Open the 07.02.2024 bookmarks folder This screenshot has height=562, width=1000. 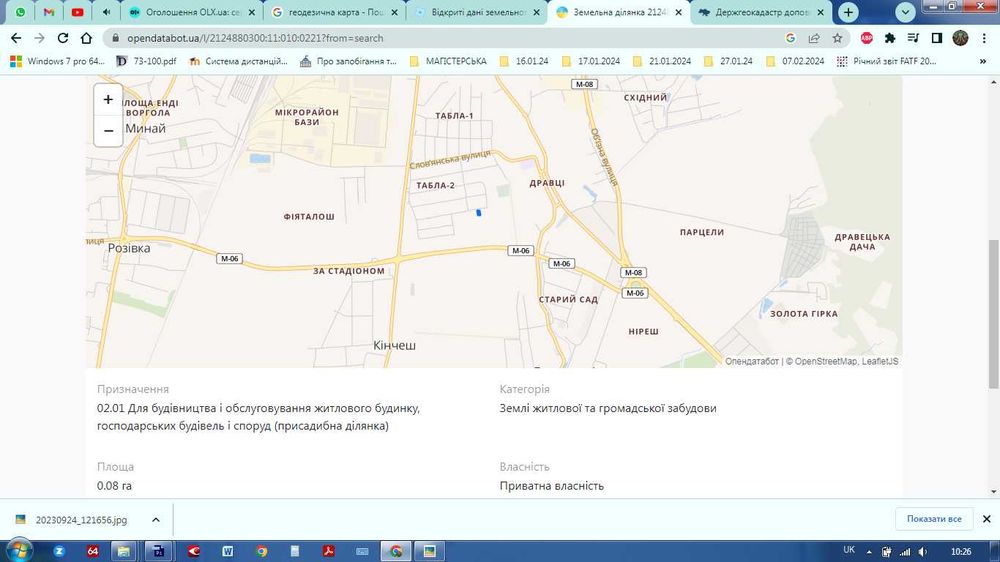point(795,61)
